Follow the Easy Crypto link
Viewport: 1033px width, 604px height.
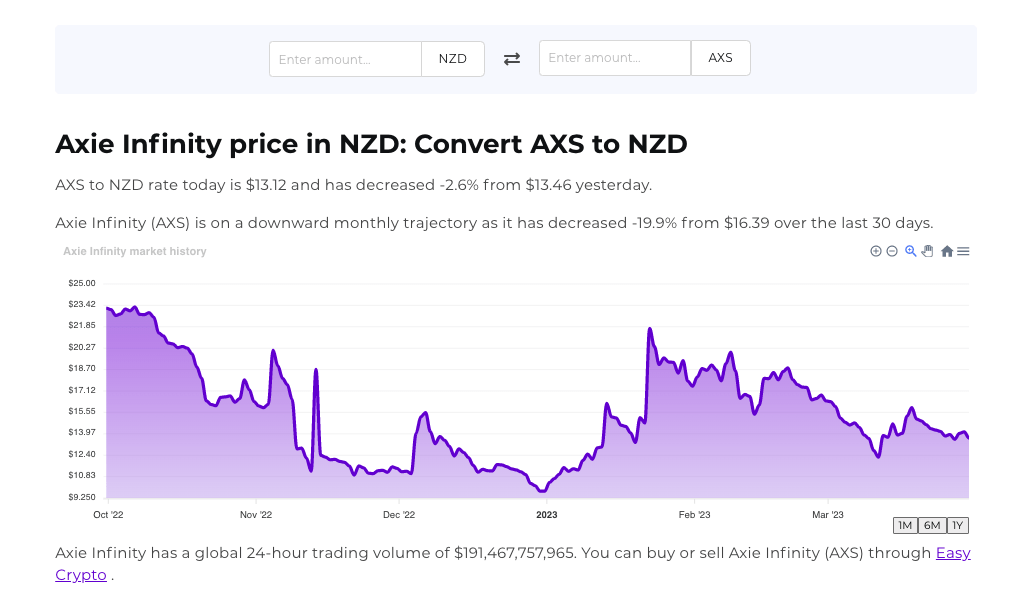click(953, 553)
